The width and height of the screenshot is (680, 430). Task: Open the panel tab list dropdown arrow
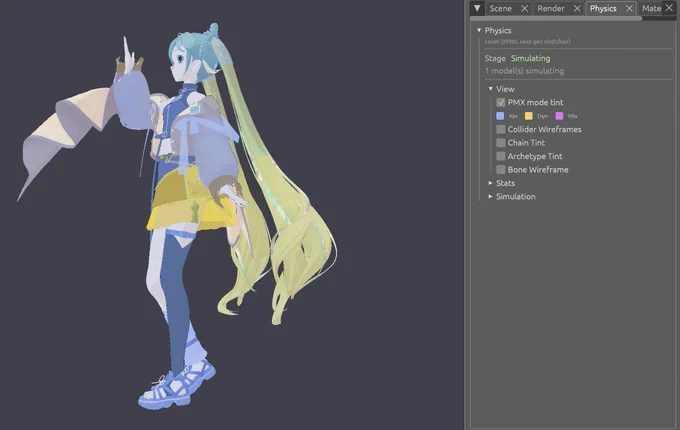click(477, 8)
